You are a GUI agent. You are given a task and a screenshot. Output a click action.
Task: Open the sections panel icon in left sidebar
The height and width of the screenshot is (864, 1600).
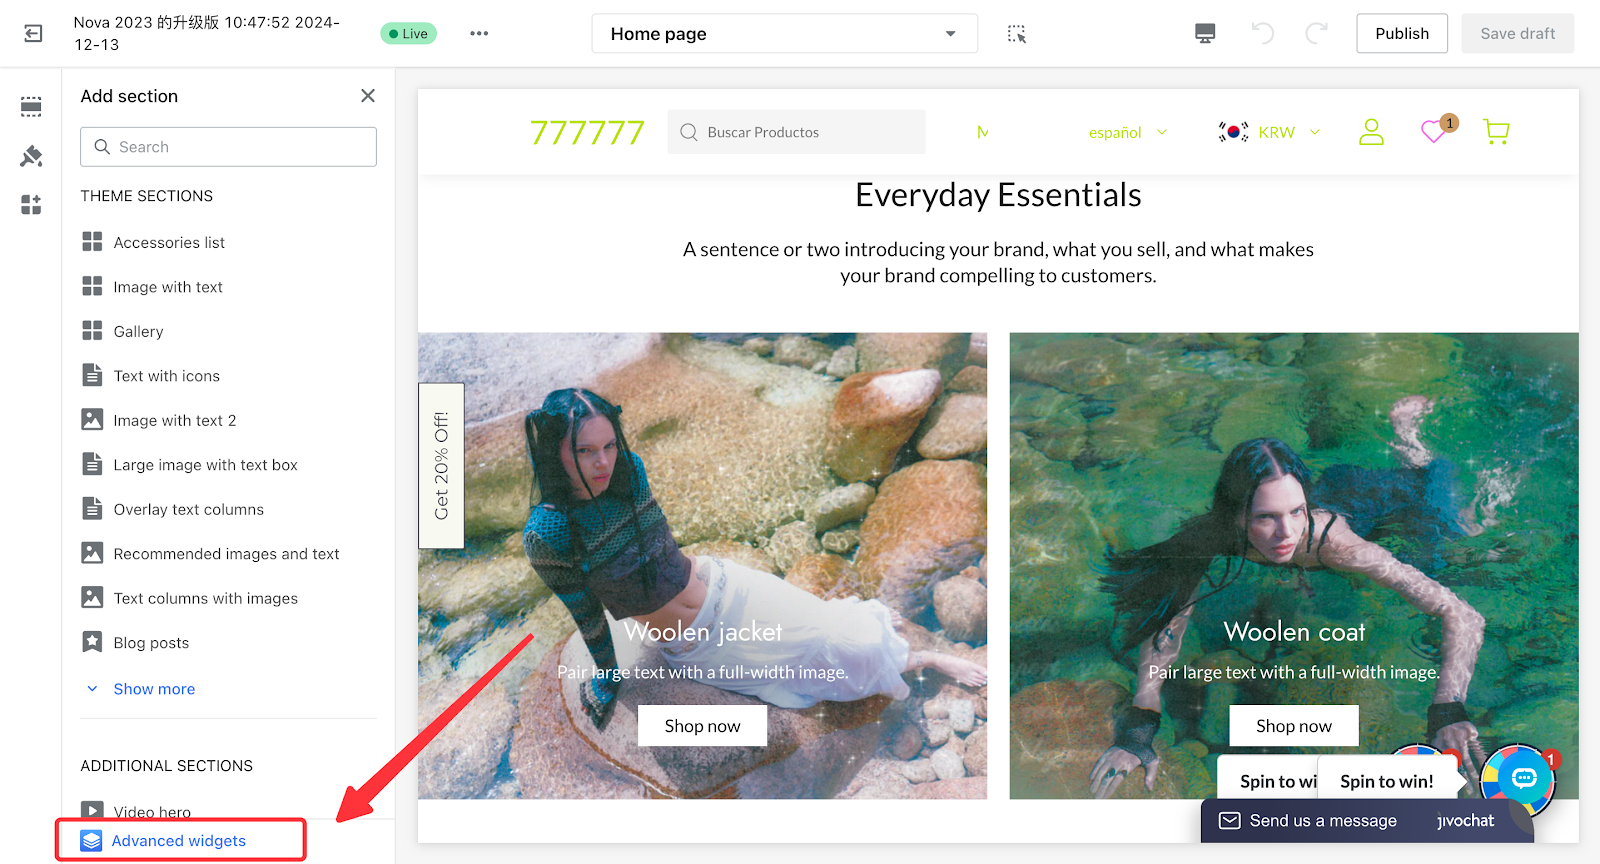pyautogui.click(x=31, y=107)
